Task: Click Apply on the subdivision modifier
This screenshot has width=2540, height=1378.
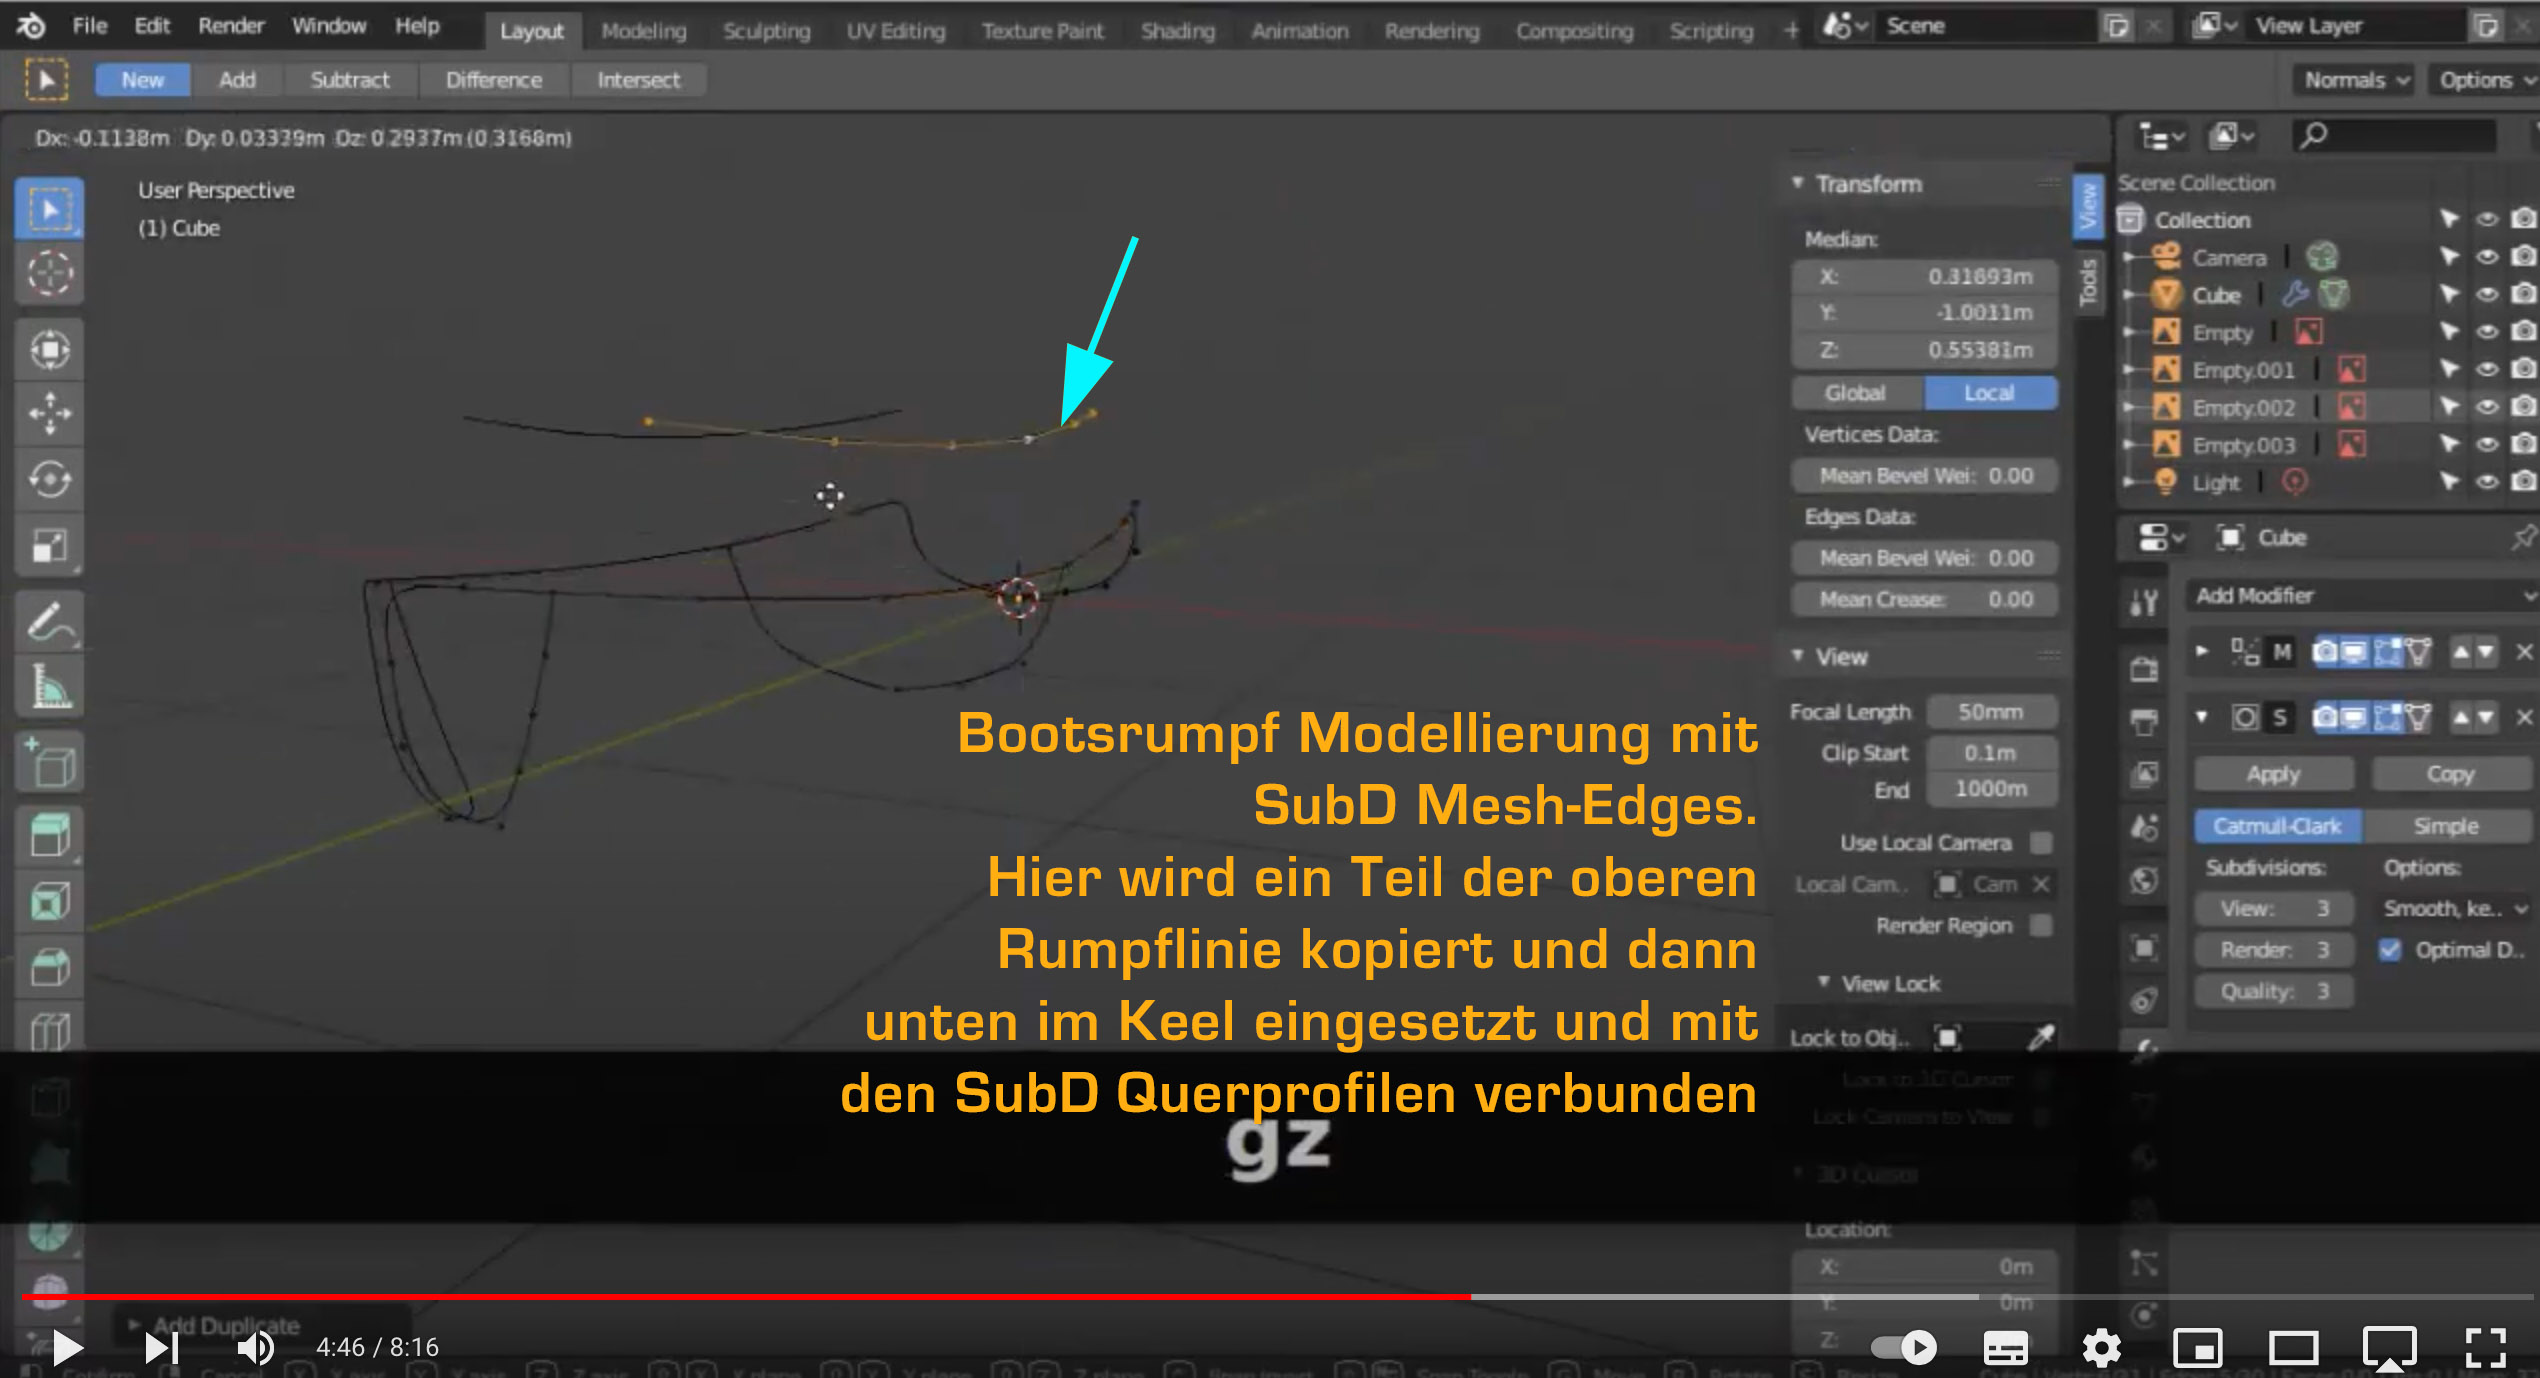Action: [2273, 774]
